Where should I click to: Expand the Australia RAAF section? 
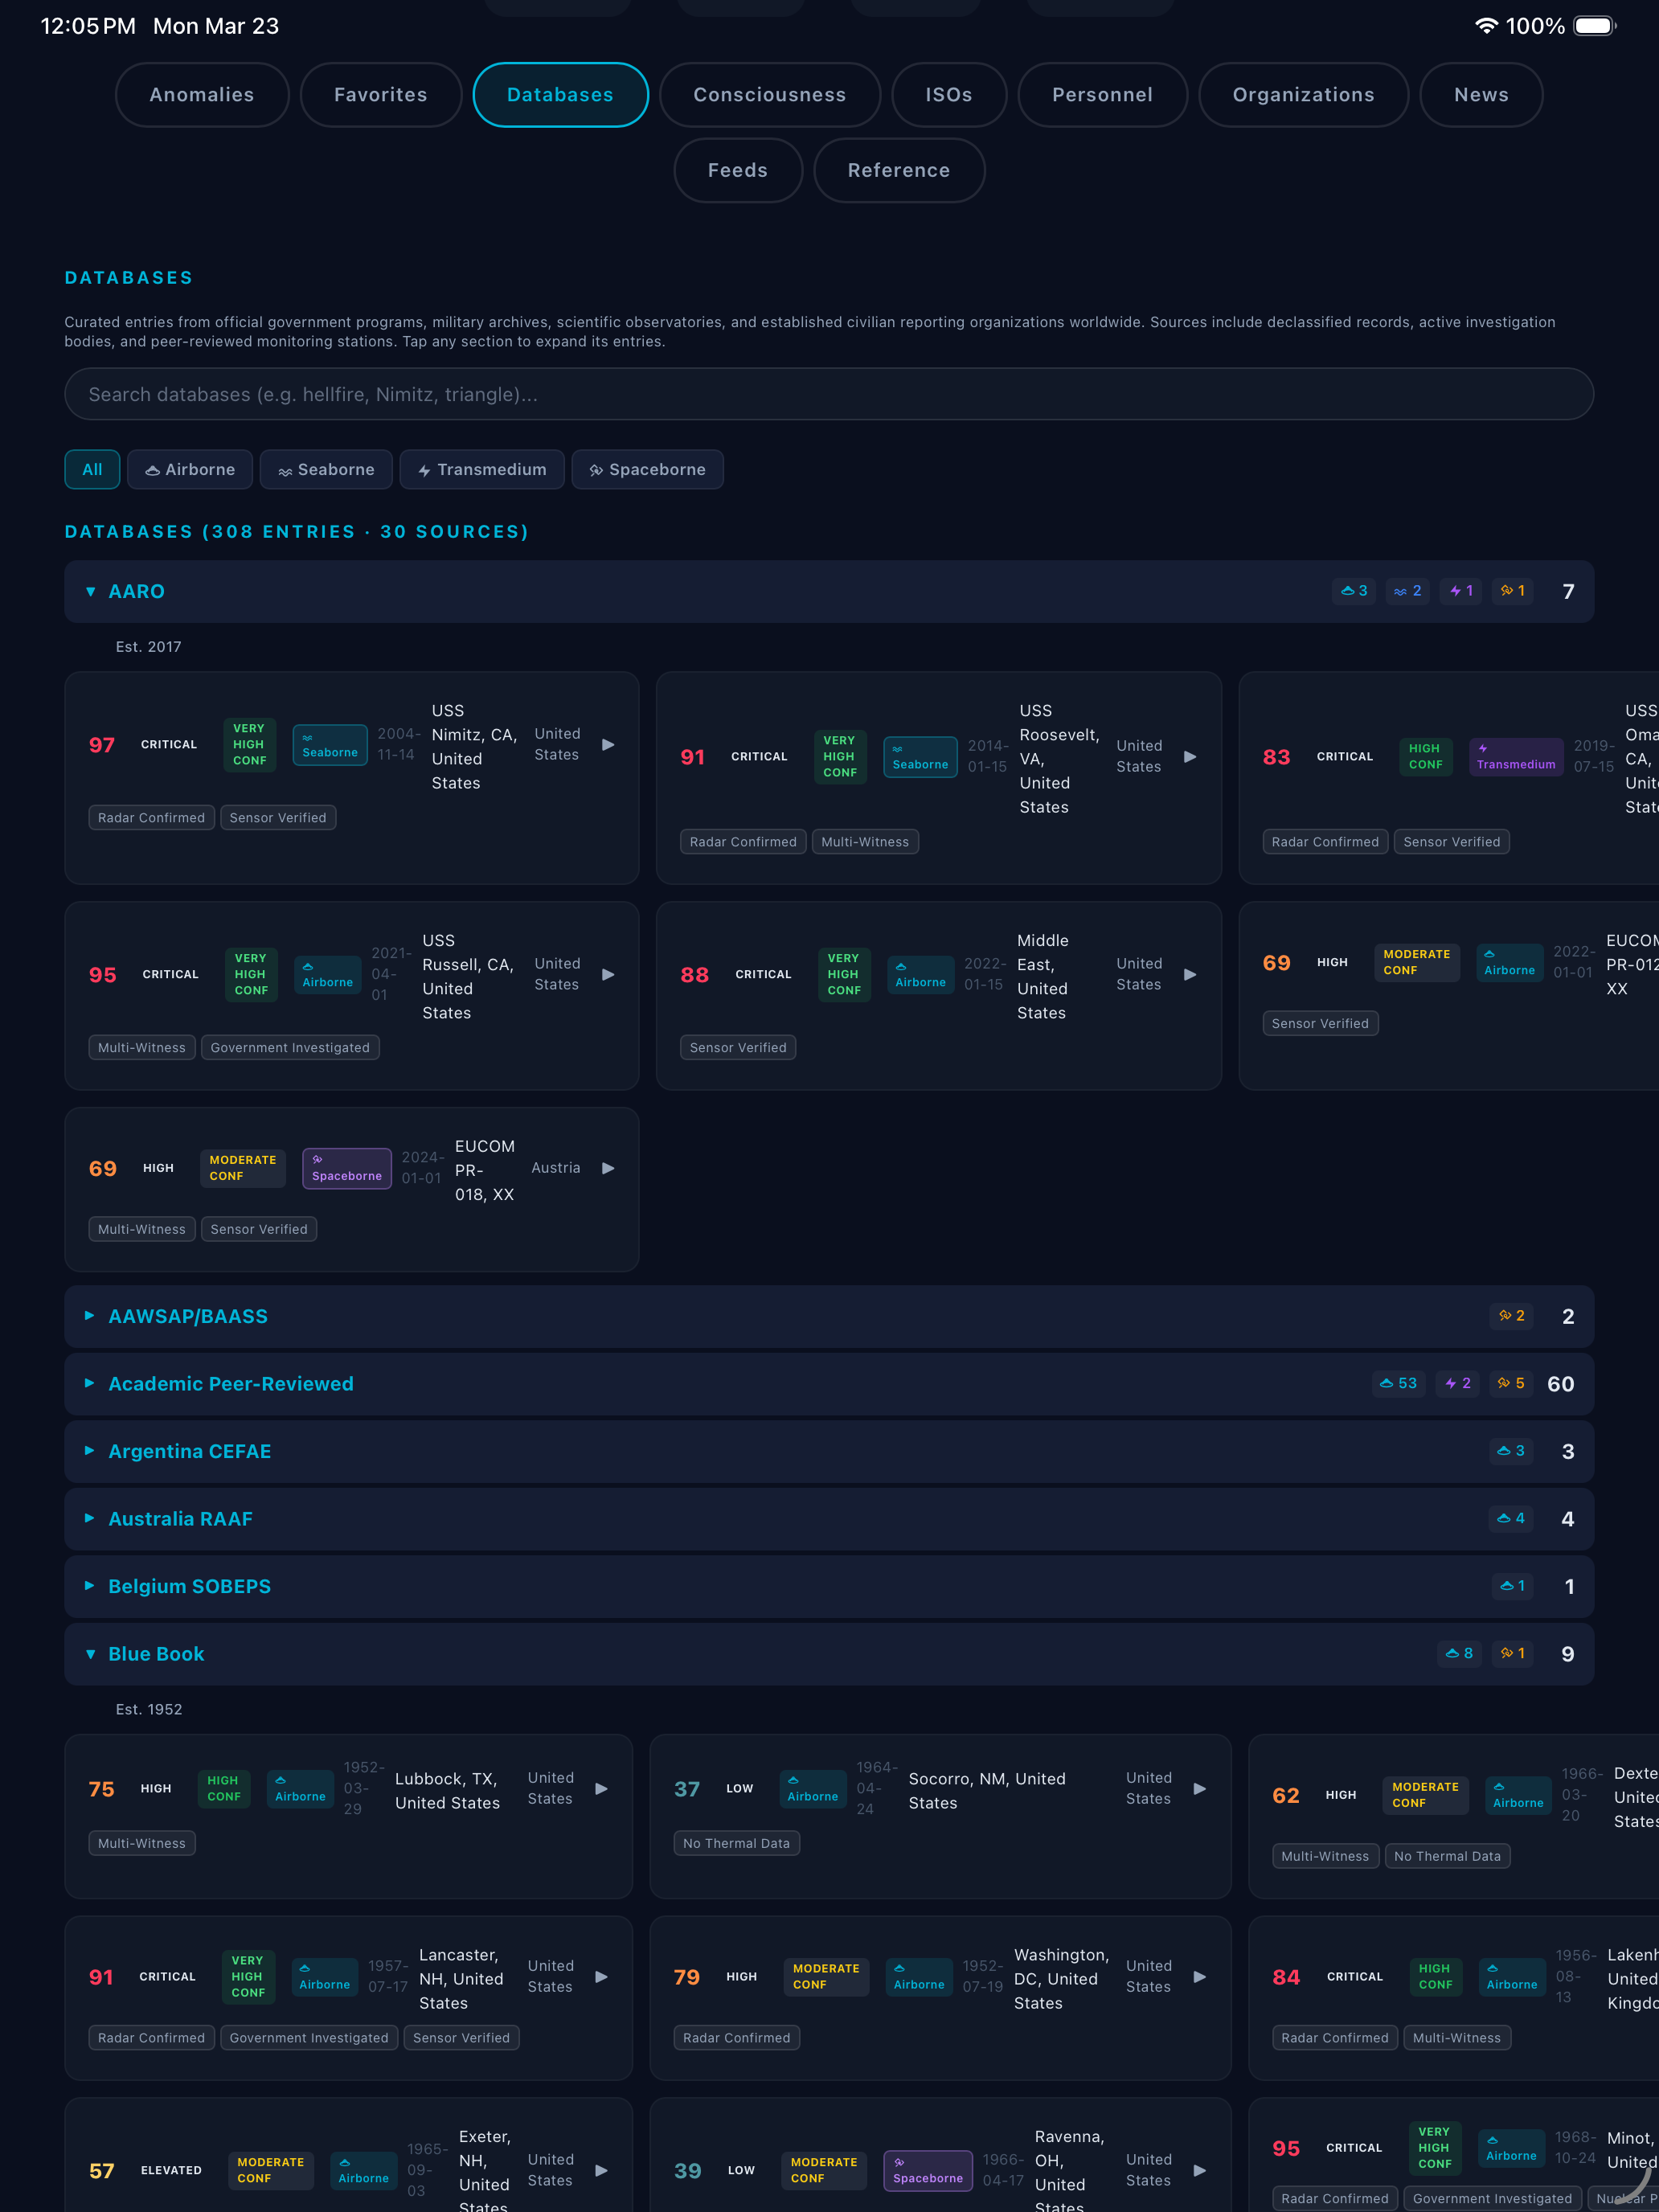coord(829,1518)
